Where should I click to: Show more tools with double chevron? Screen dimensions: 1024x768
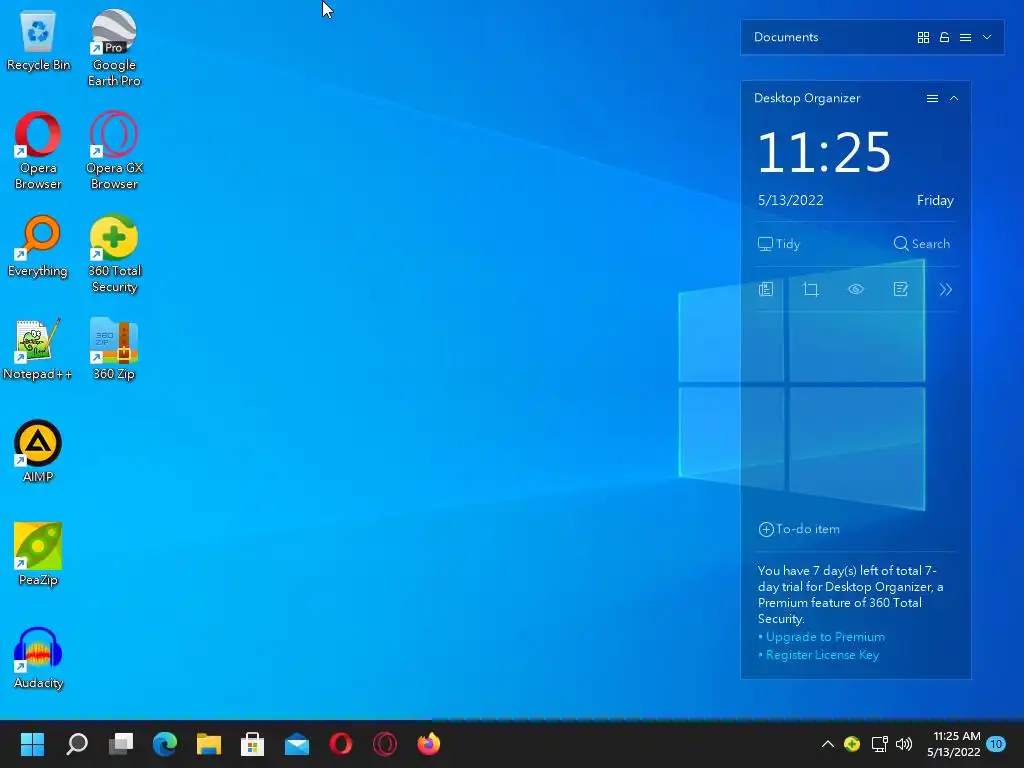(946, 289)
